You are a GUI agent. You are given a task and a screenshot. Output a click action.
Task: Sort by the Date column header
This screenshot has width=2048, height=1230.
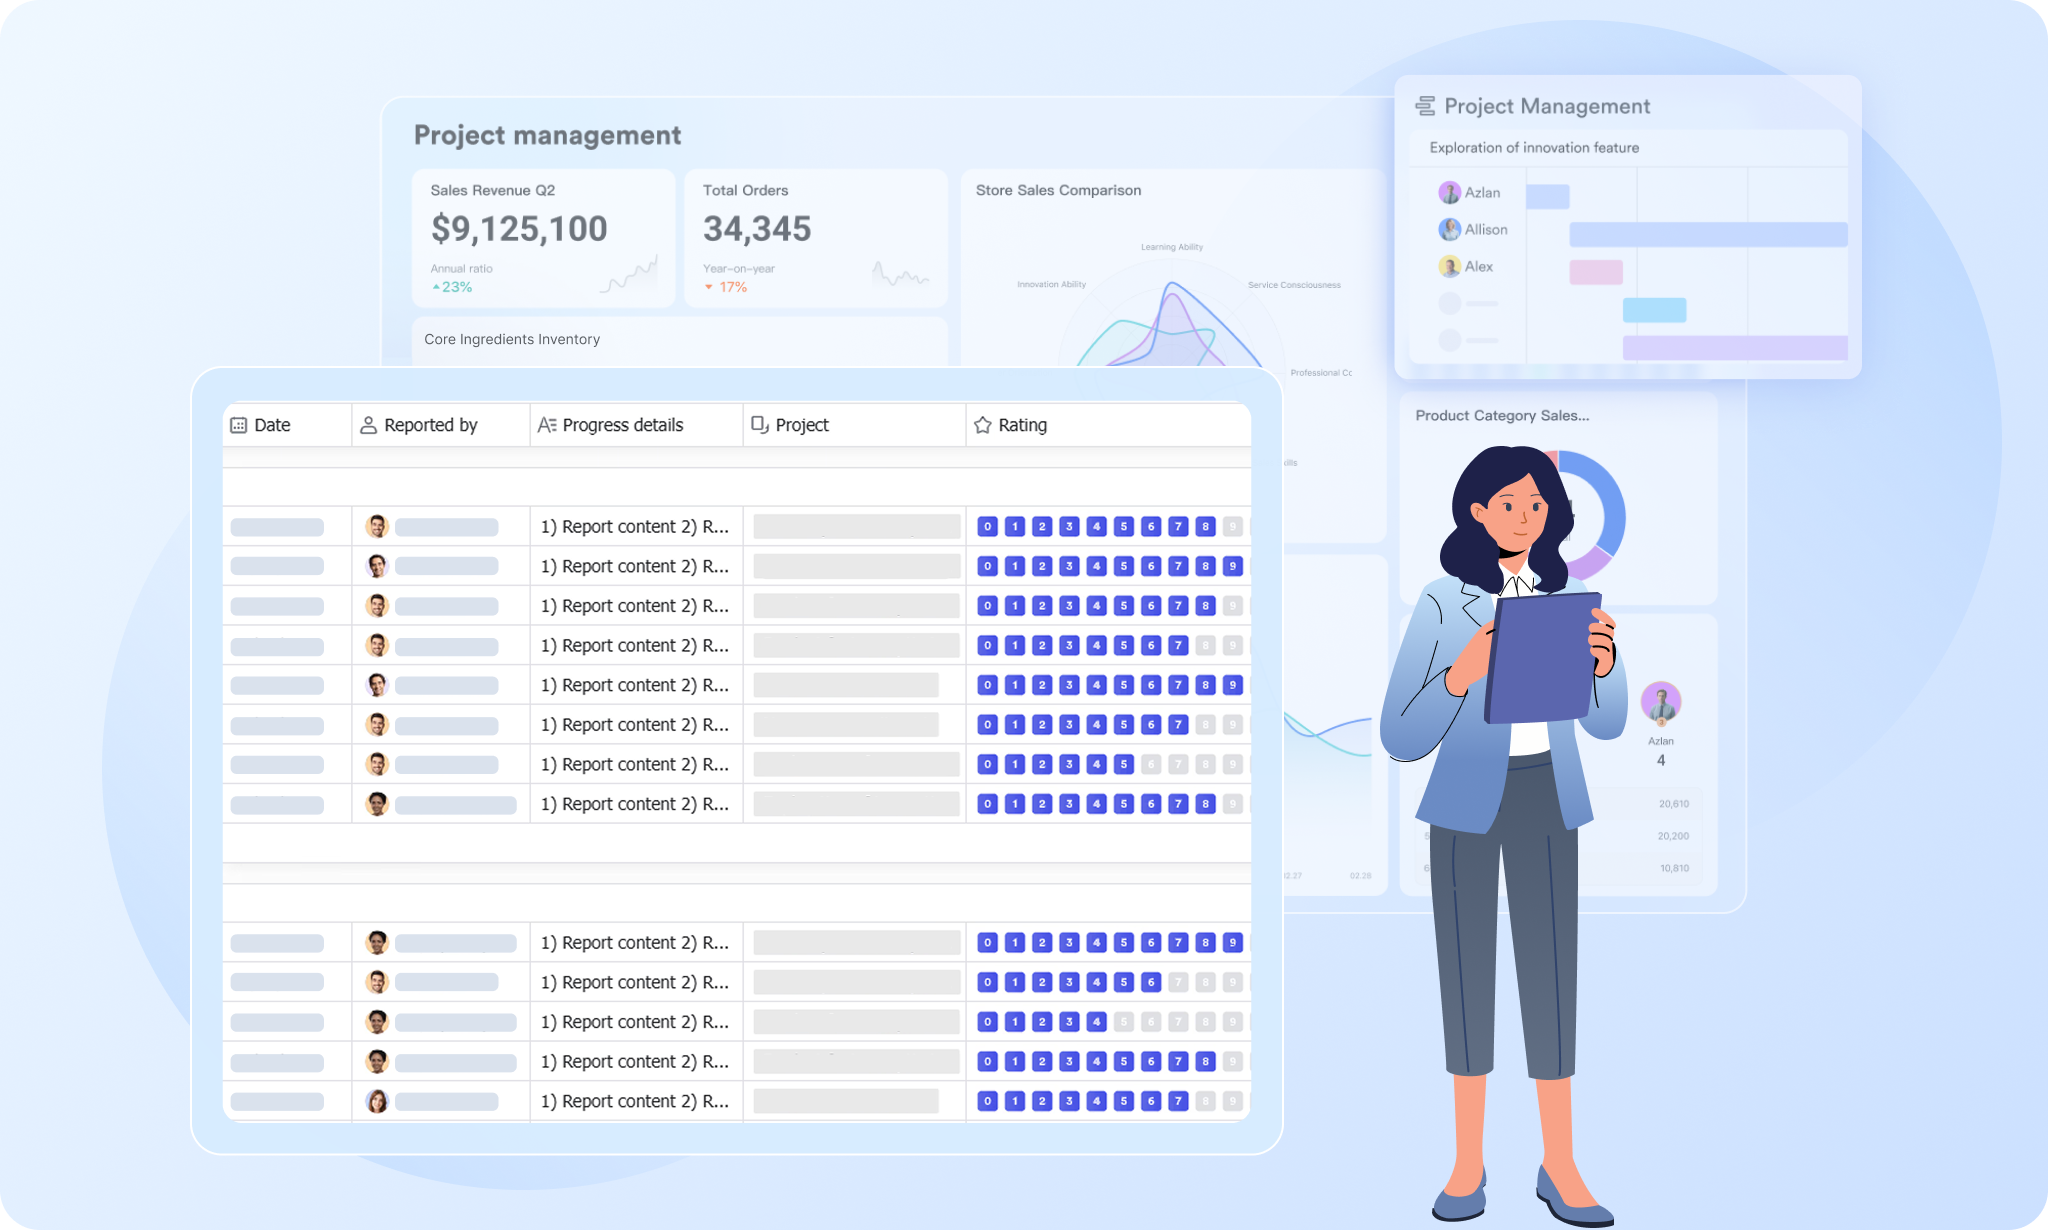pyautogui.click(x=272, y=425)
